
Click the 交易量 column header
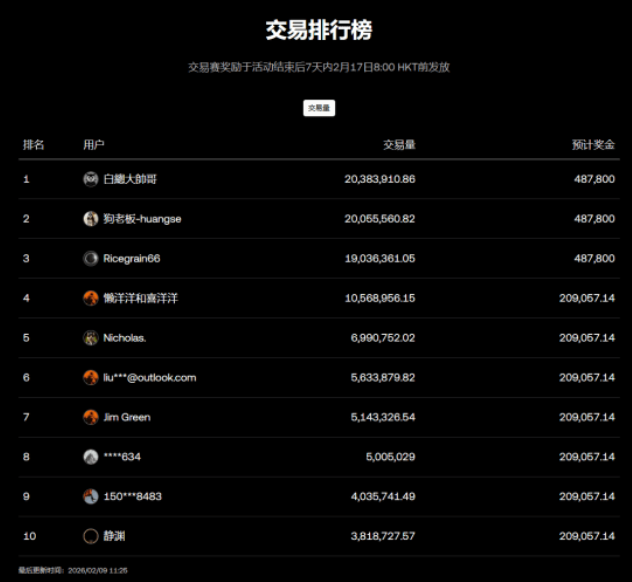pos(399,145)
